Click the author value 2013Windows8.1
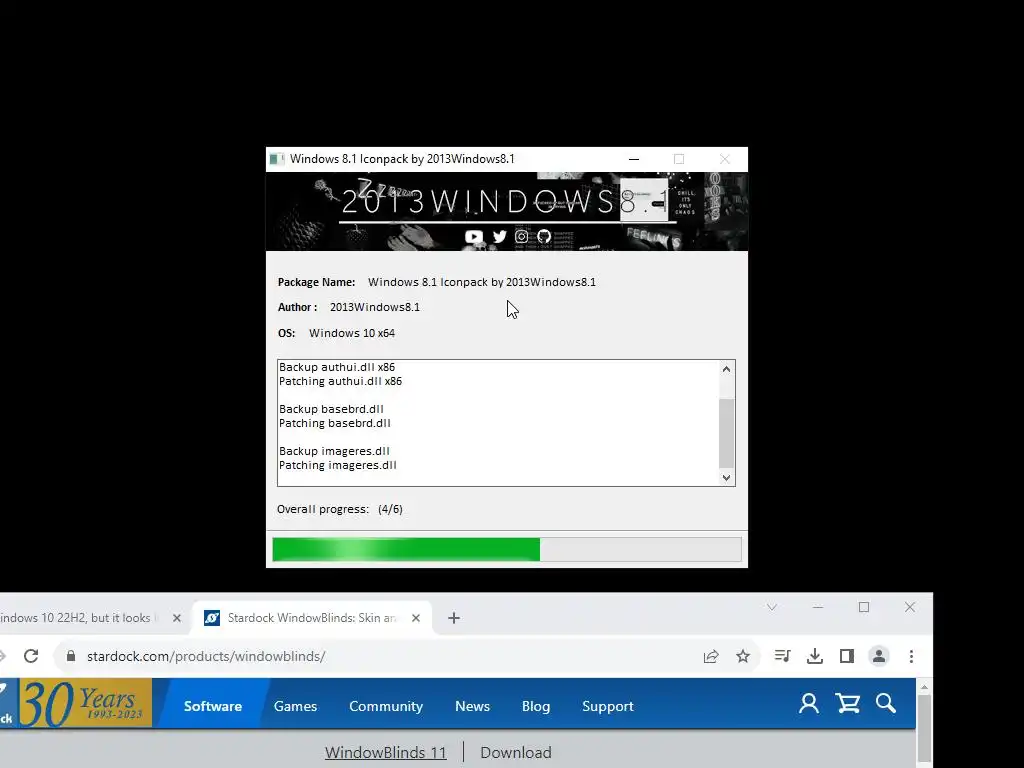Screen dimensions: 1024x768 (375, 307)
